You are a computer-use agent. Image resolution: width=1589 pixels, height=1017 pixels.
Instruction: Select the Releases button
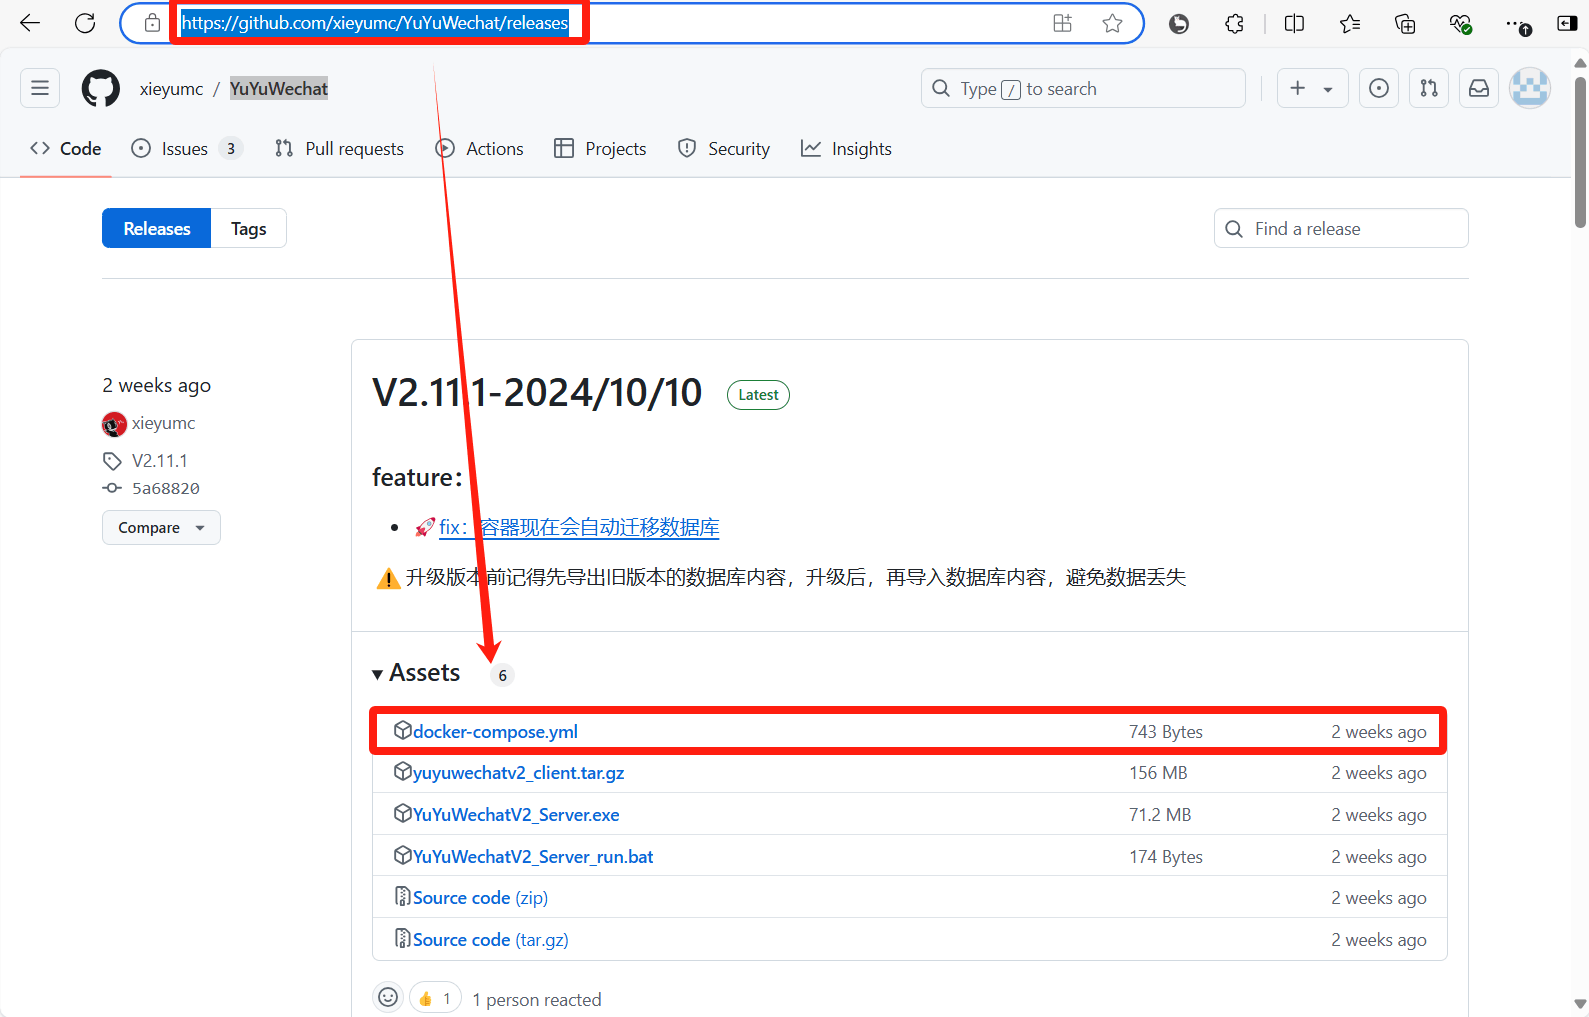point(156,228)
